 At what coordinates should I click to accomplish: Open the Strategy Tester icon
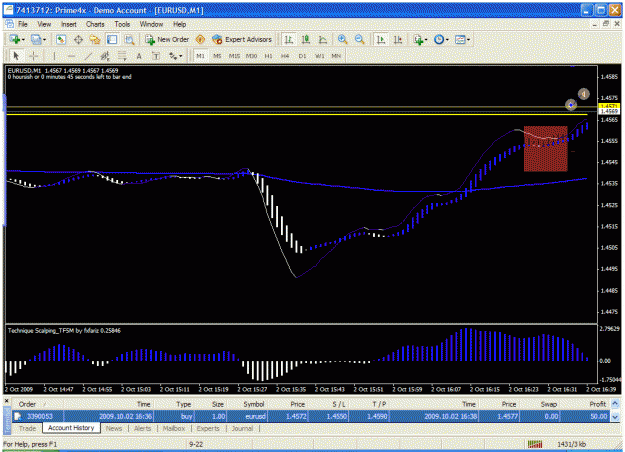(x=129, y=39)
